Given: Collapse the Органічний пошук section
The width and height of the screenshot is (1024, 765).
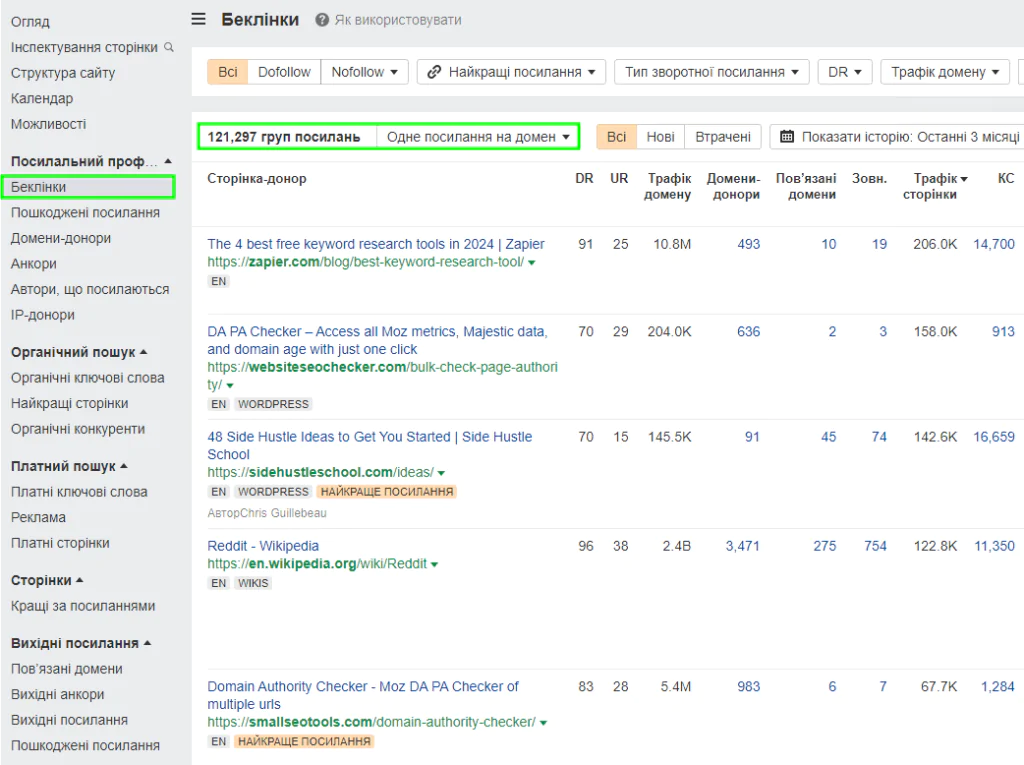Looking at the screenshot, I should [144, 352].
